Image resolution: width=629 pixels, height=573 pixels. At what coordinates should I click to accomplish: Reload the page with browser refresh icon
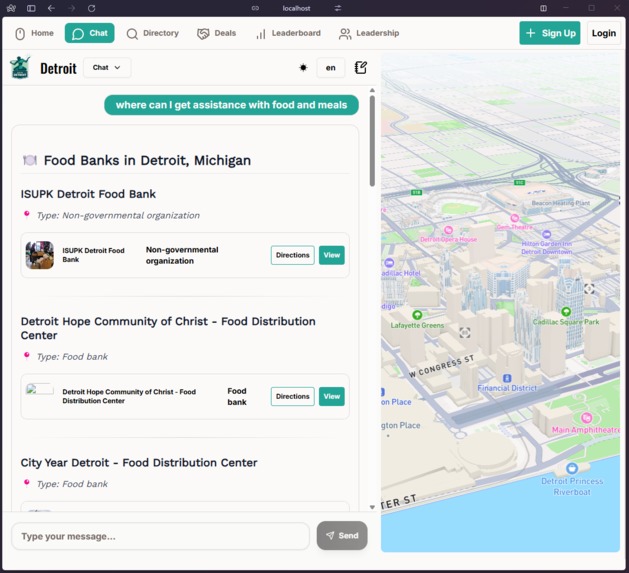(91, 8)
